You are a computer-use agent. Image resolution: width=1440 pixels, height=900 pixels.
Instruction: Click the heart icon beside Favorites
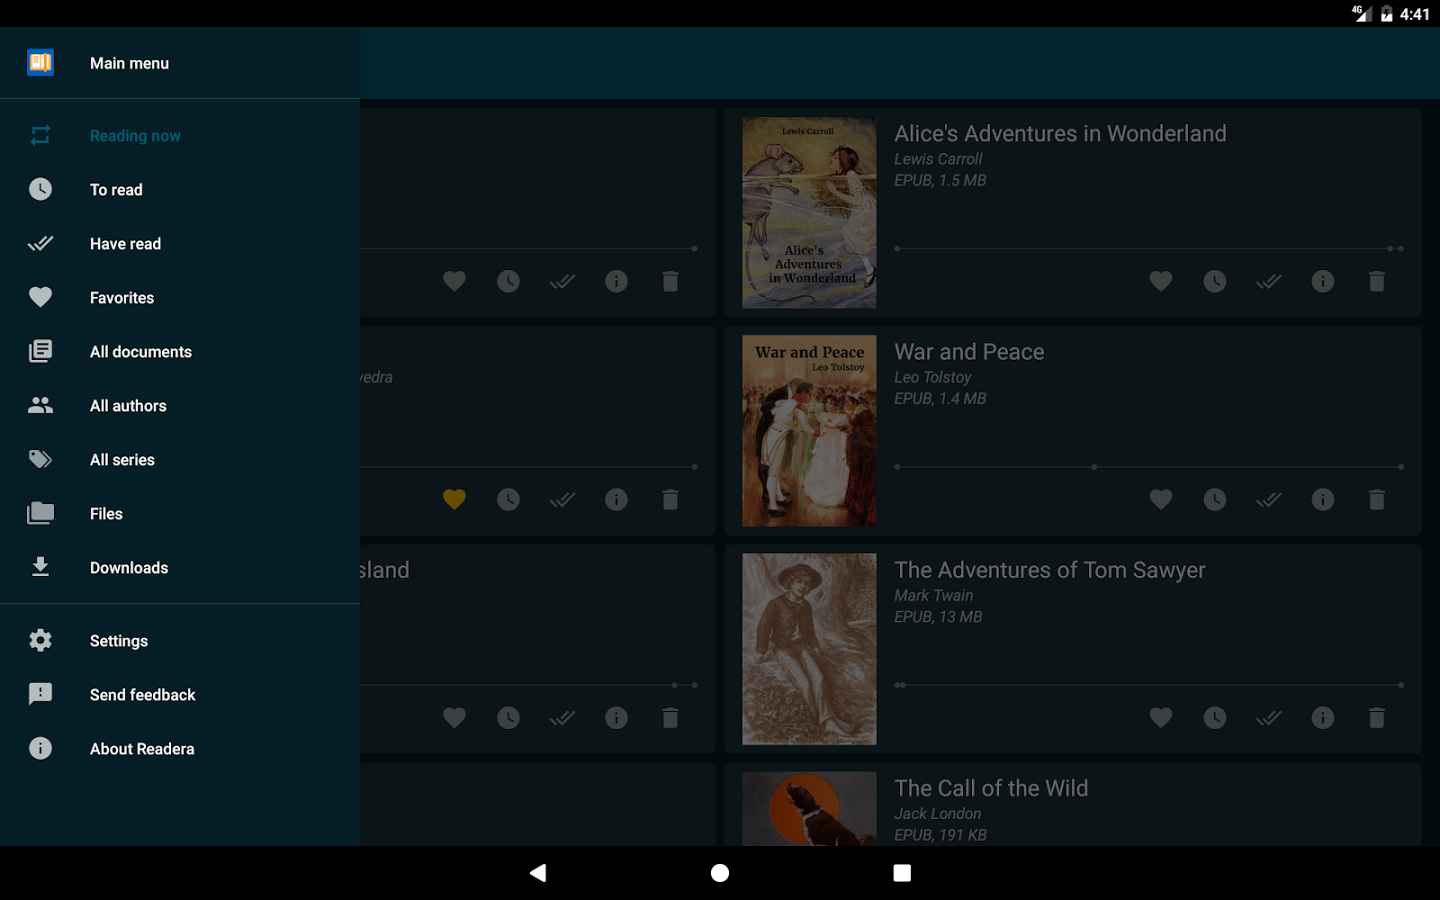point(40,297)
